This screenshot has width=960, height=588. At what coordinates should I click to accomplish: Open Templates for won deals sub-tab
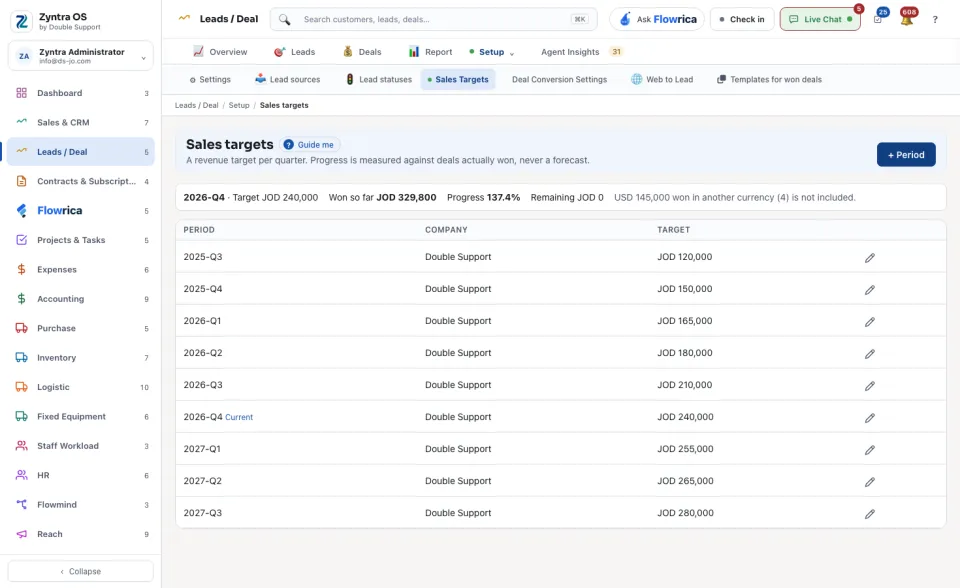click(770, 80)
